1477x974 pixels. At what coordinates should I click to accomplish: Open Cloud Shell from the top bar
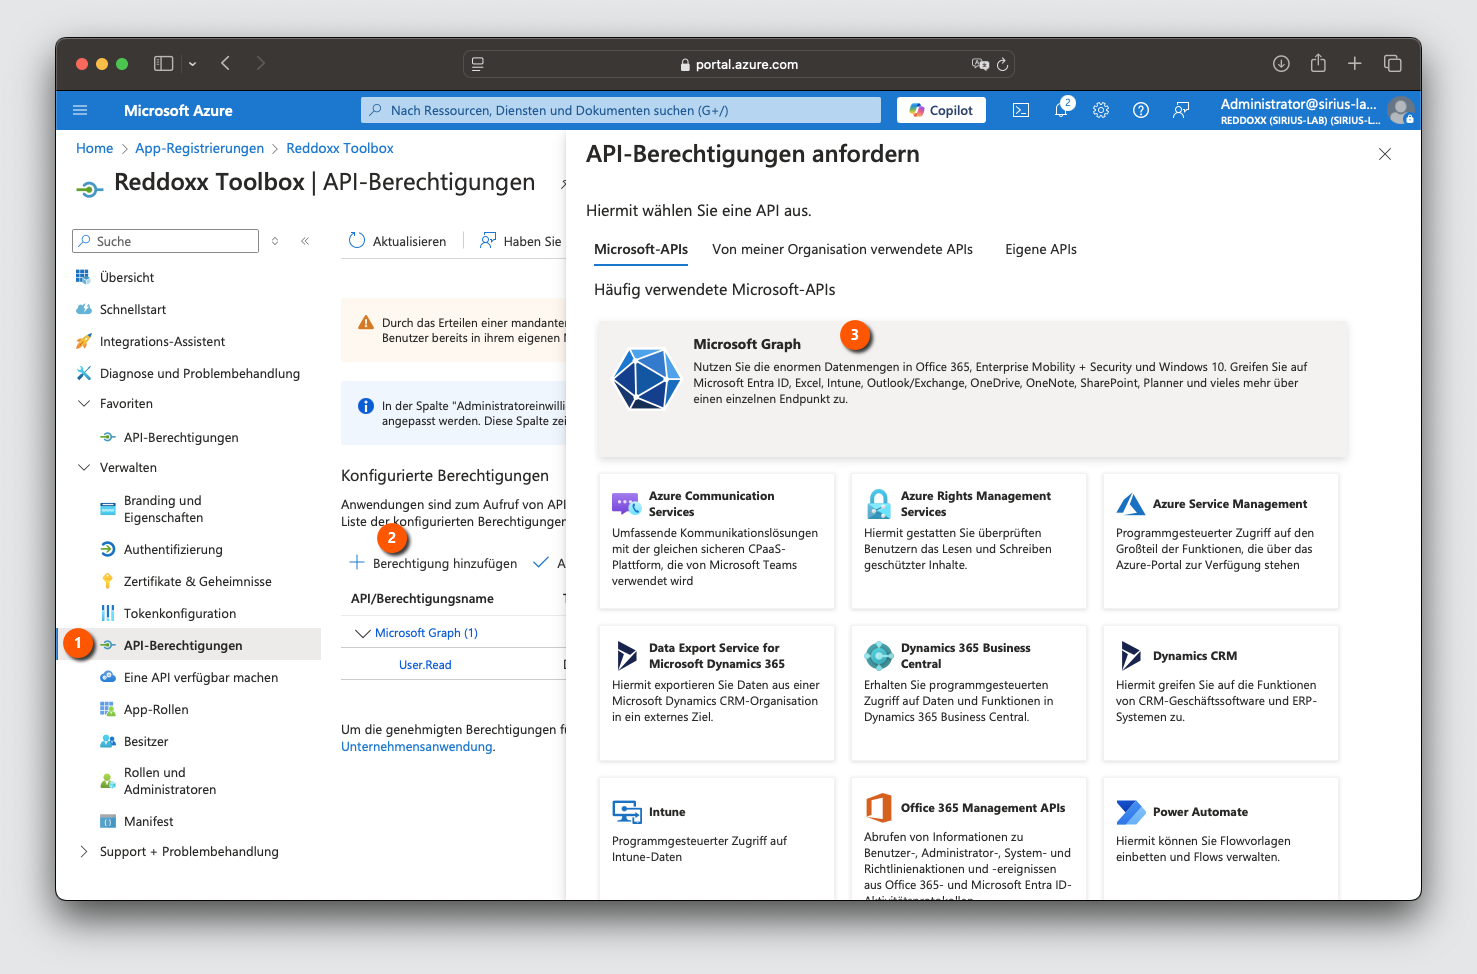point(1021,110)
